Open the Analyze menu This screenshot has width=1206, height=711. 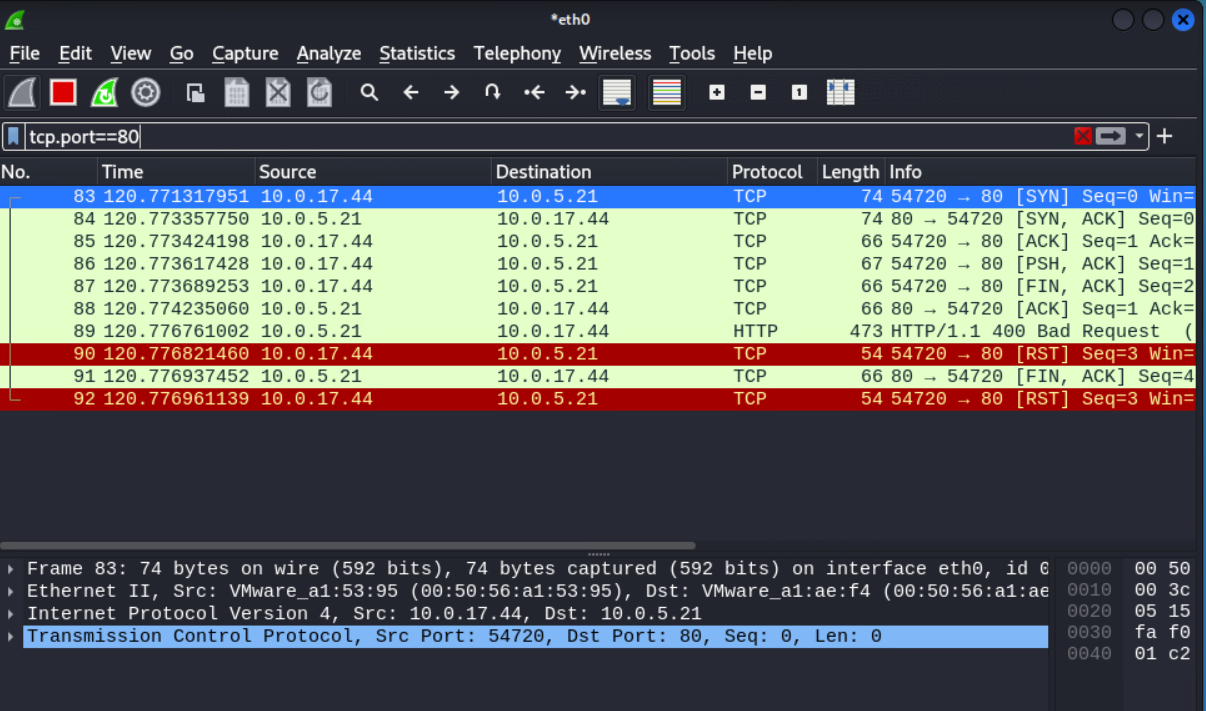pyautogui.click(x=329, y=54)
